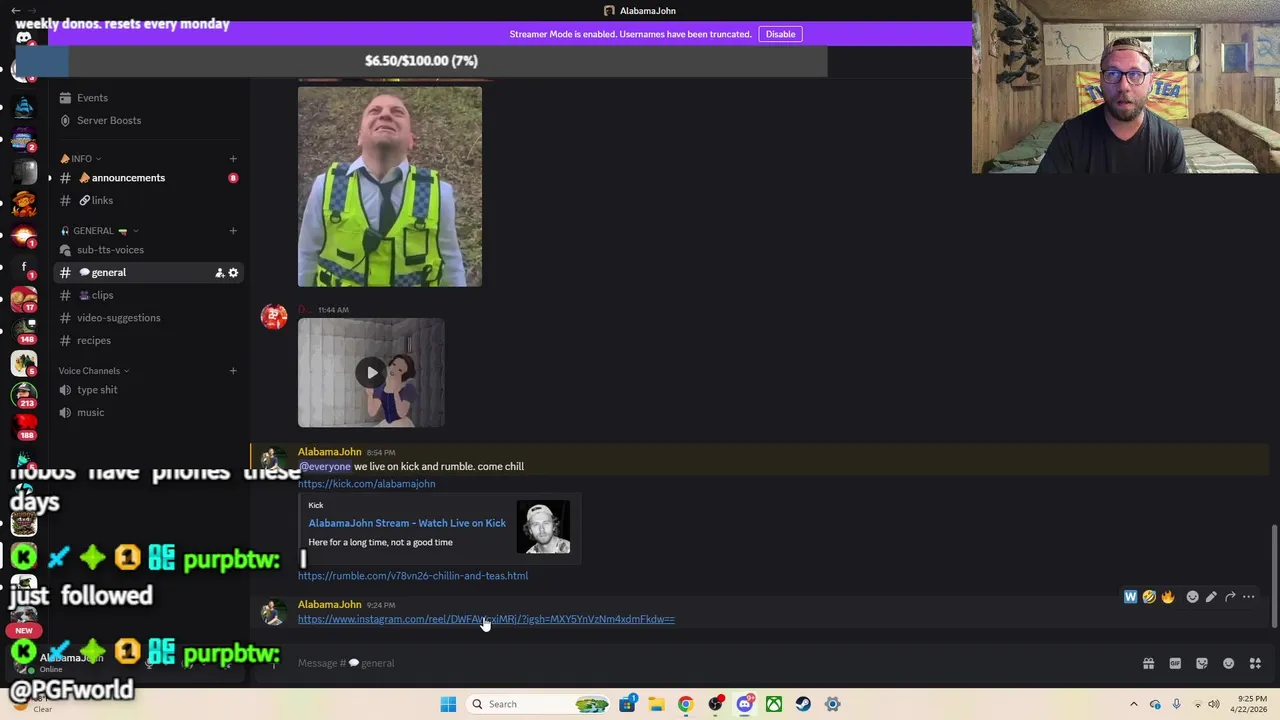This screenshot has width=1280, height=720.
Task: Open server with 213 notification badge
Action: pos(24,395)
